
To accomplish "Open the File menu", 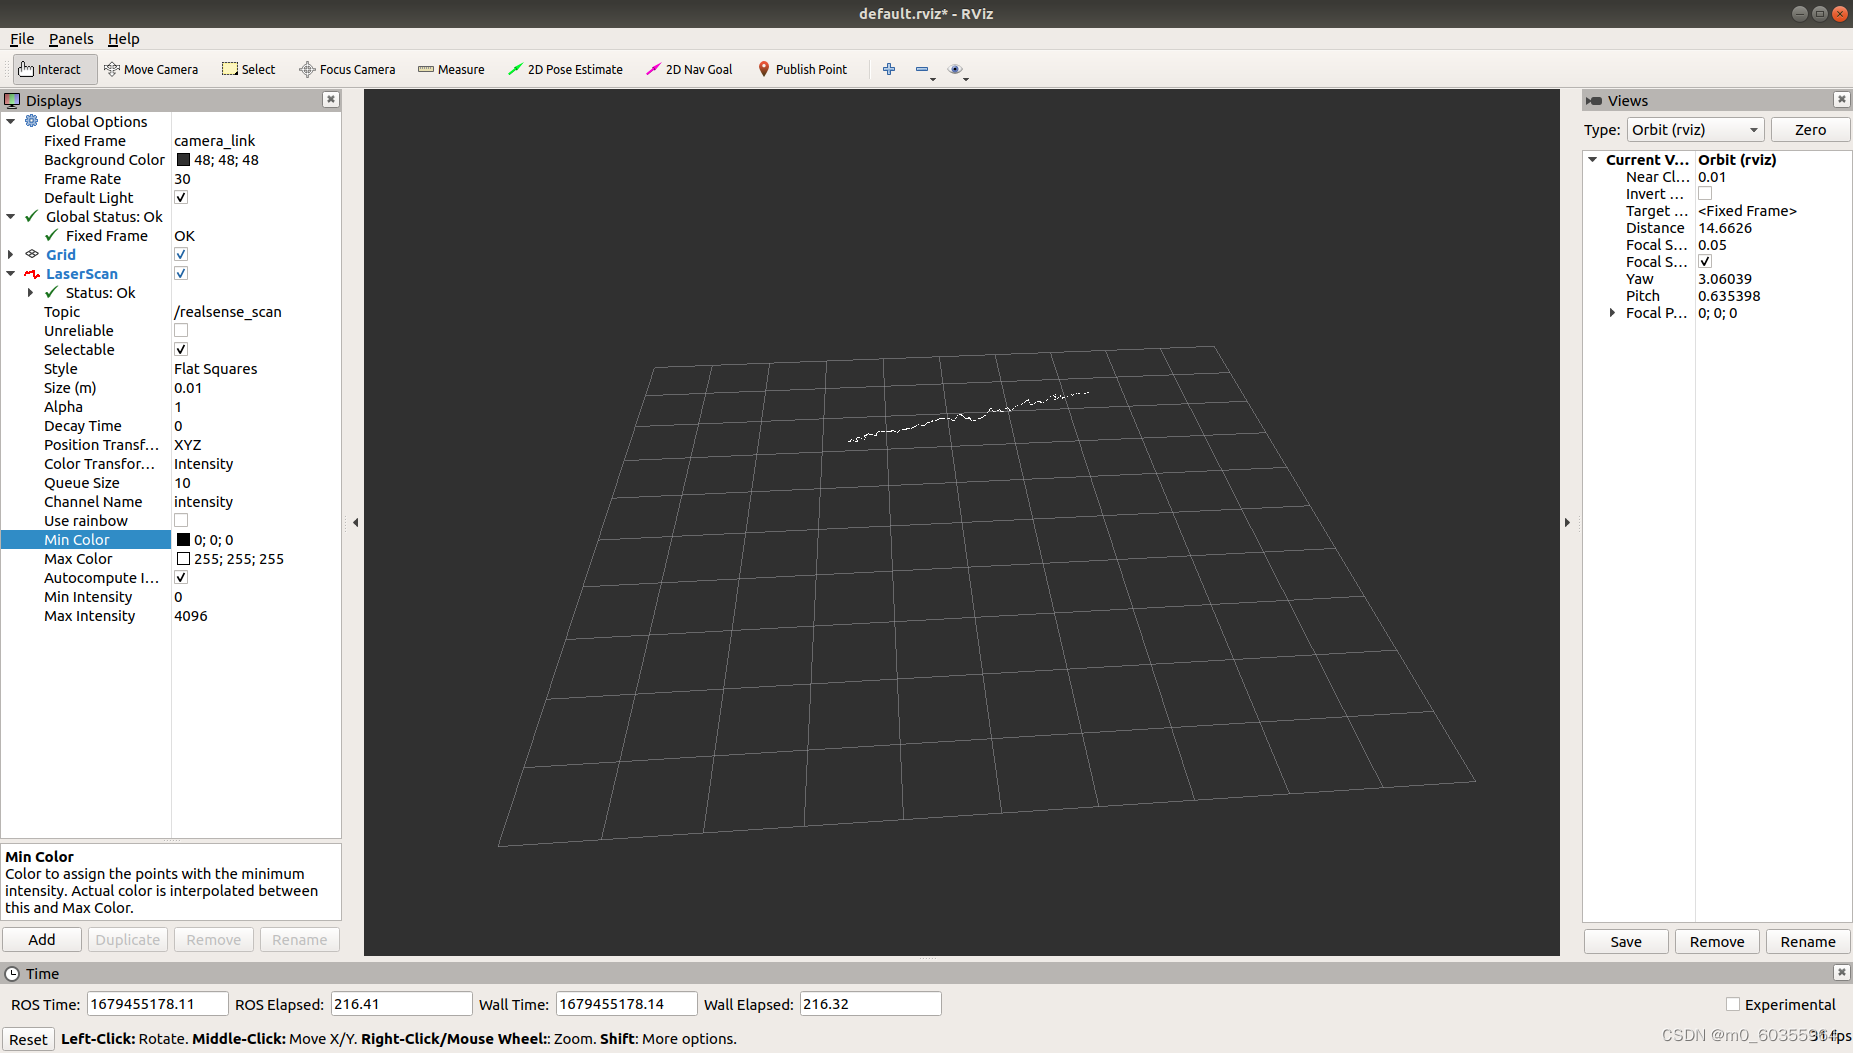I will [x=22, y=39].
